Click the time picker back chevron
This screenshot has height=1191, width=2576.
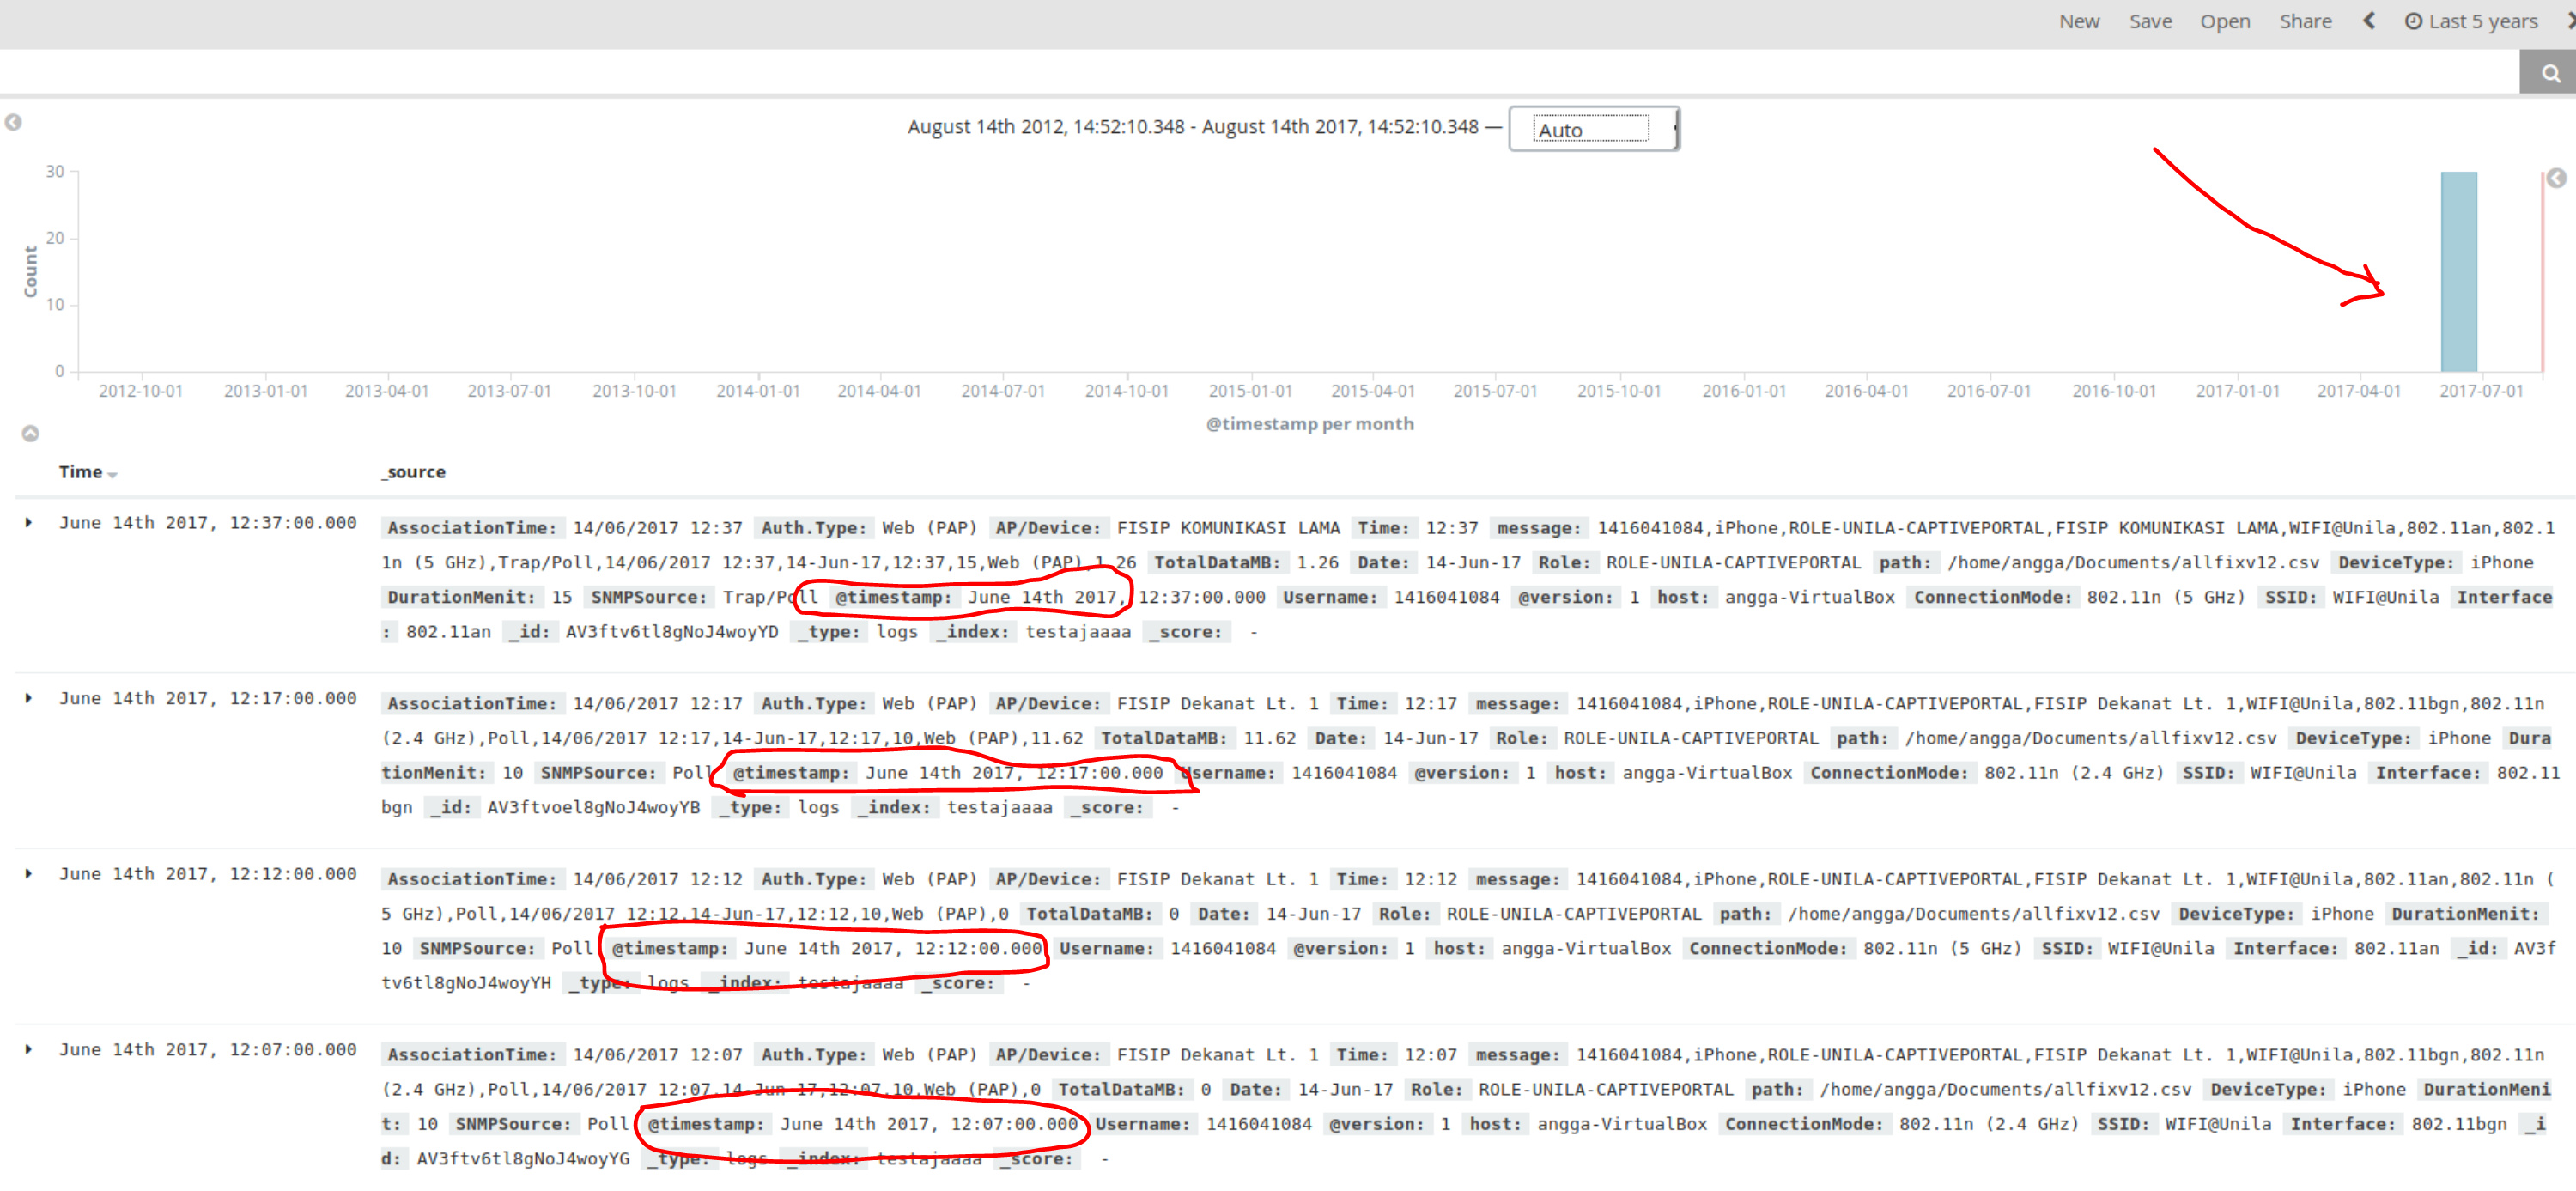(x=2369, y=21)
